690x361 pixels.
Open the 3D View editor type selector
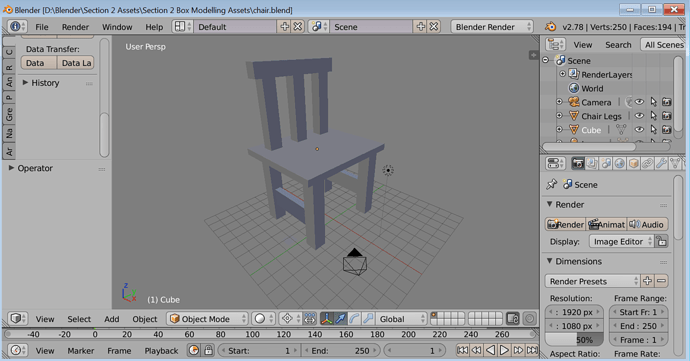coord(18,318)
